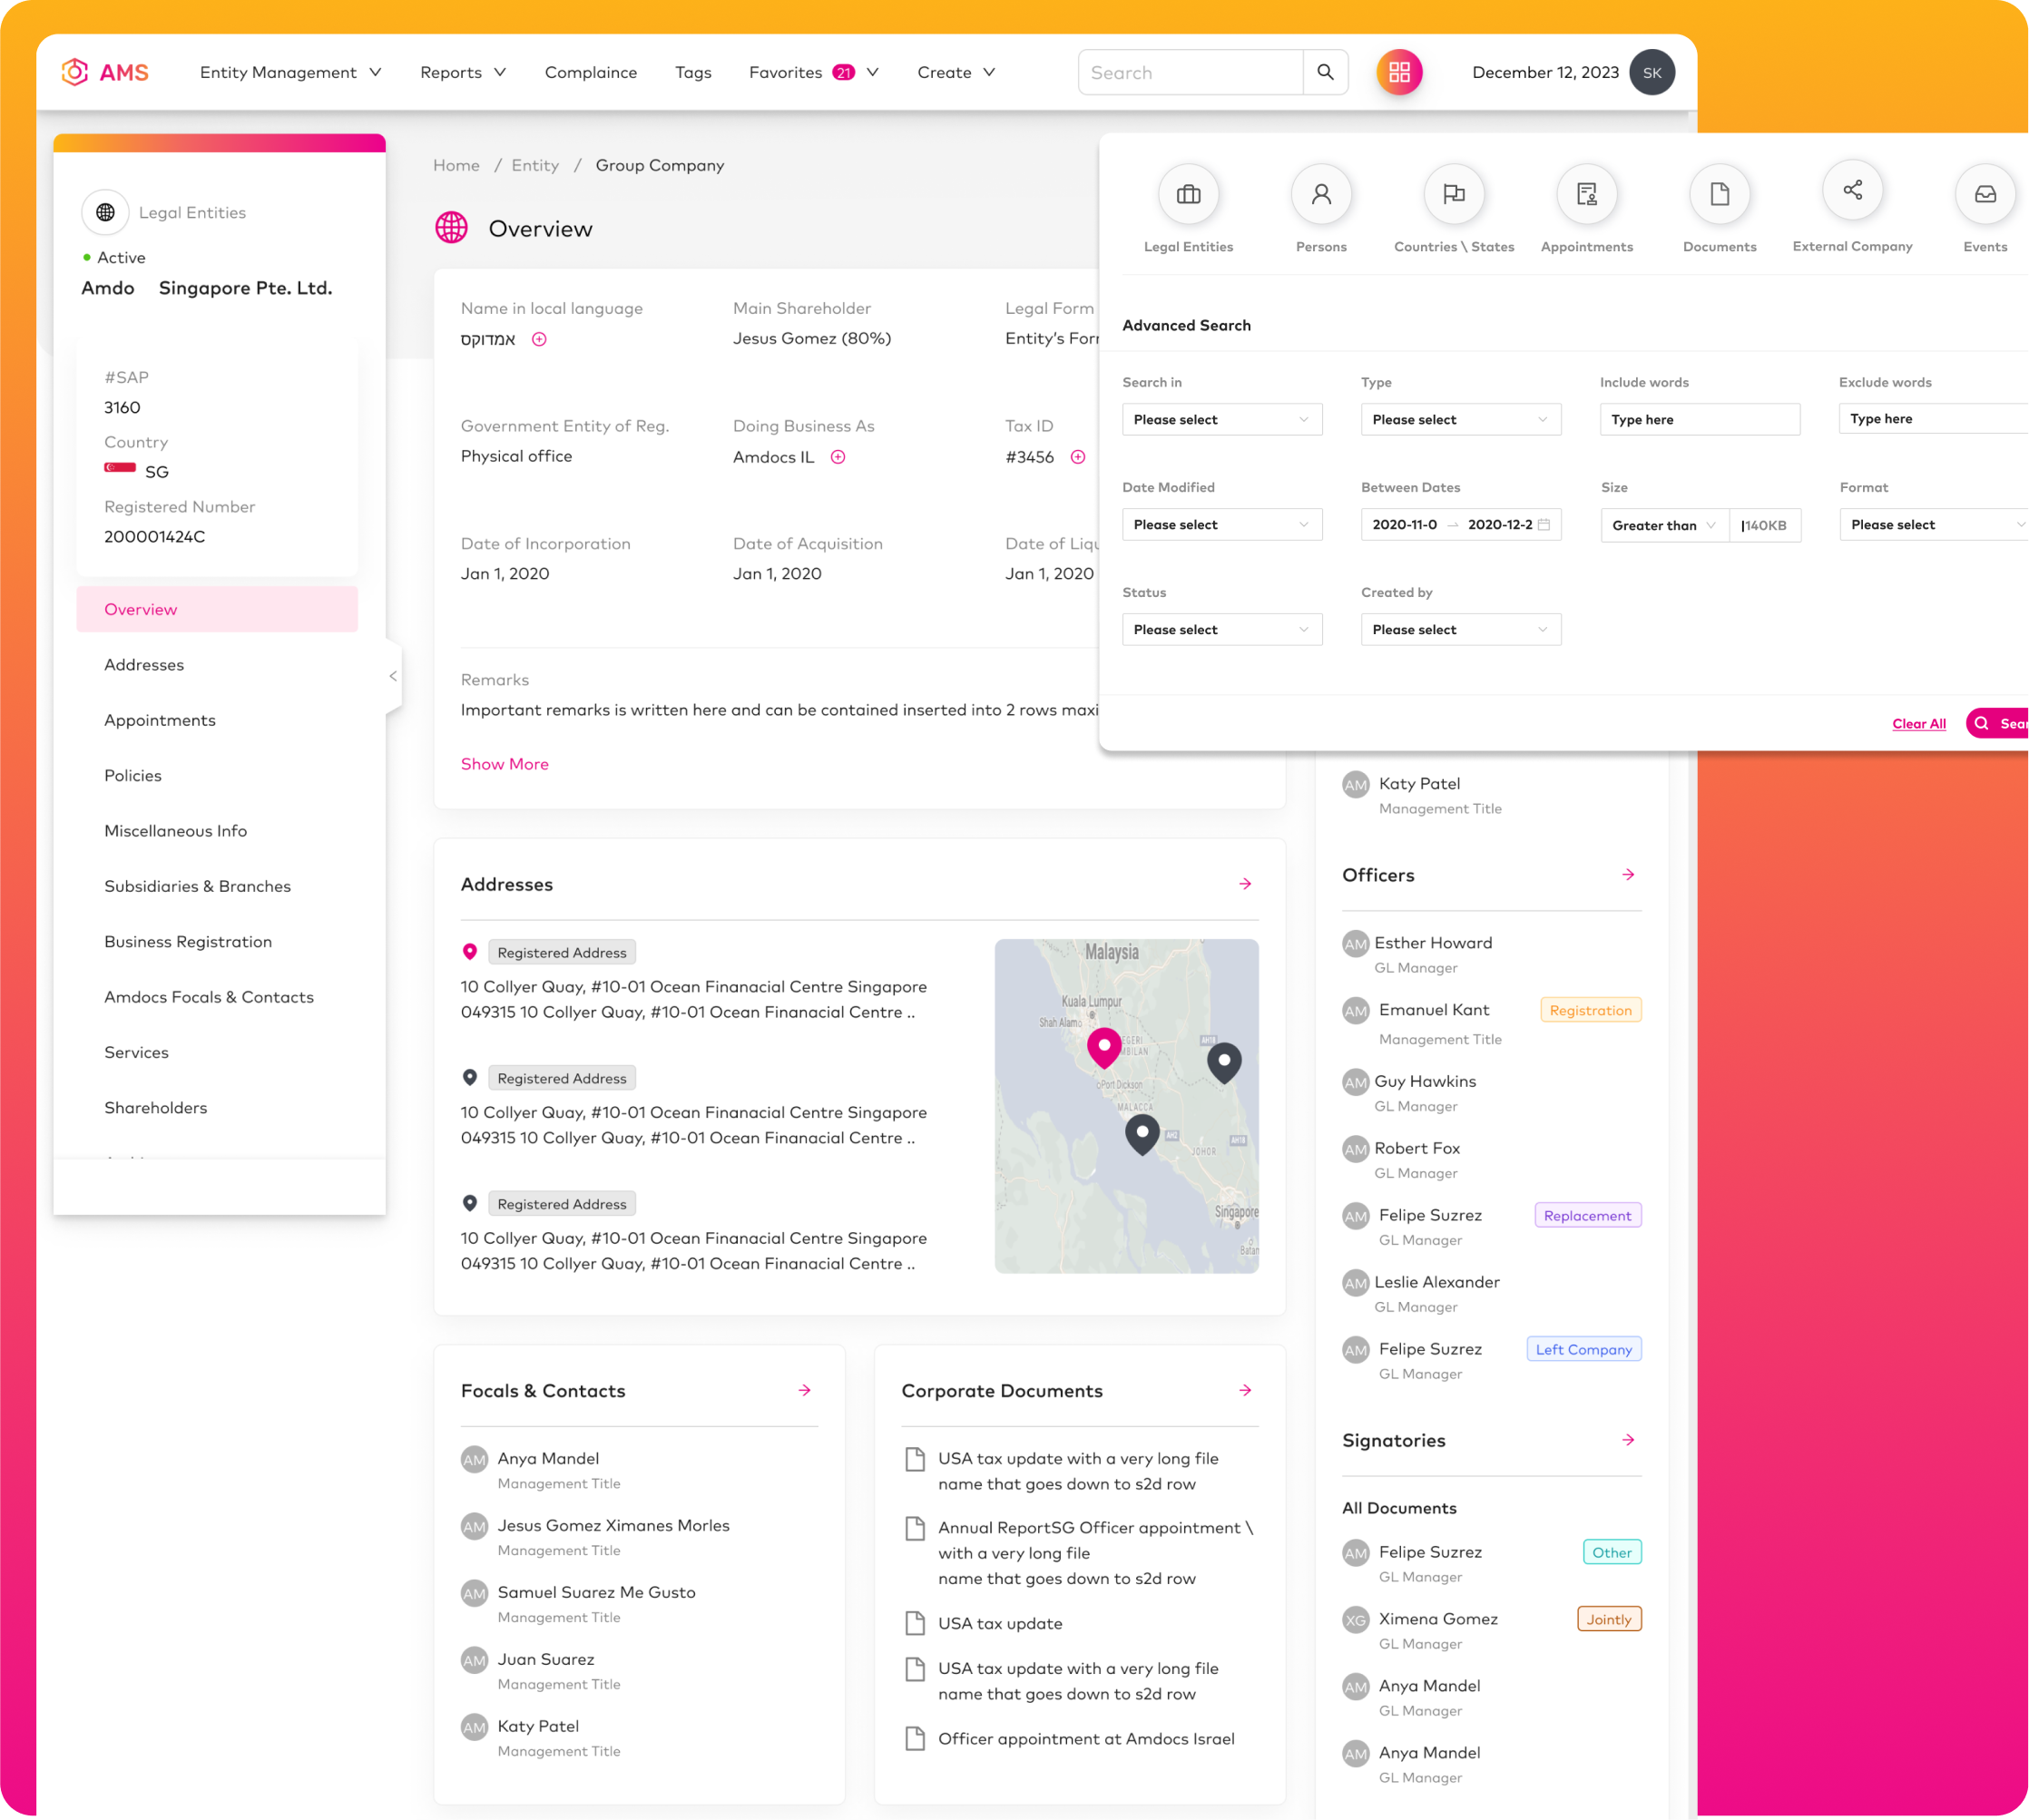Click the search magnifier button

(x=1325, y=72)
